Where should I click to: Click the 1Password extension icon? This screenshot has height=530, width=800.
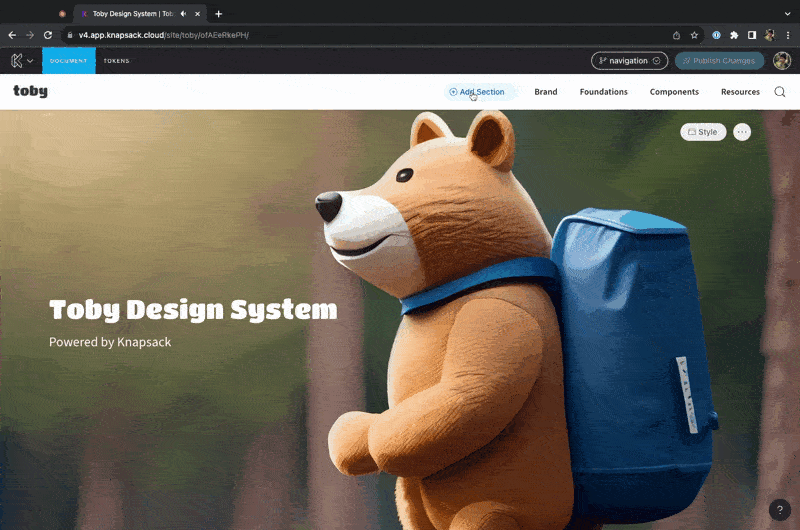716,35
